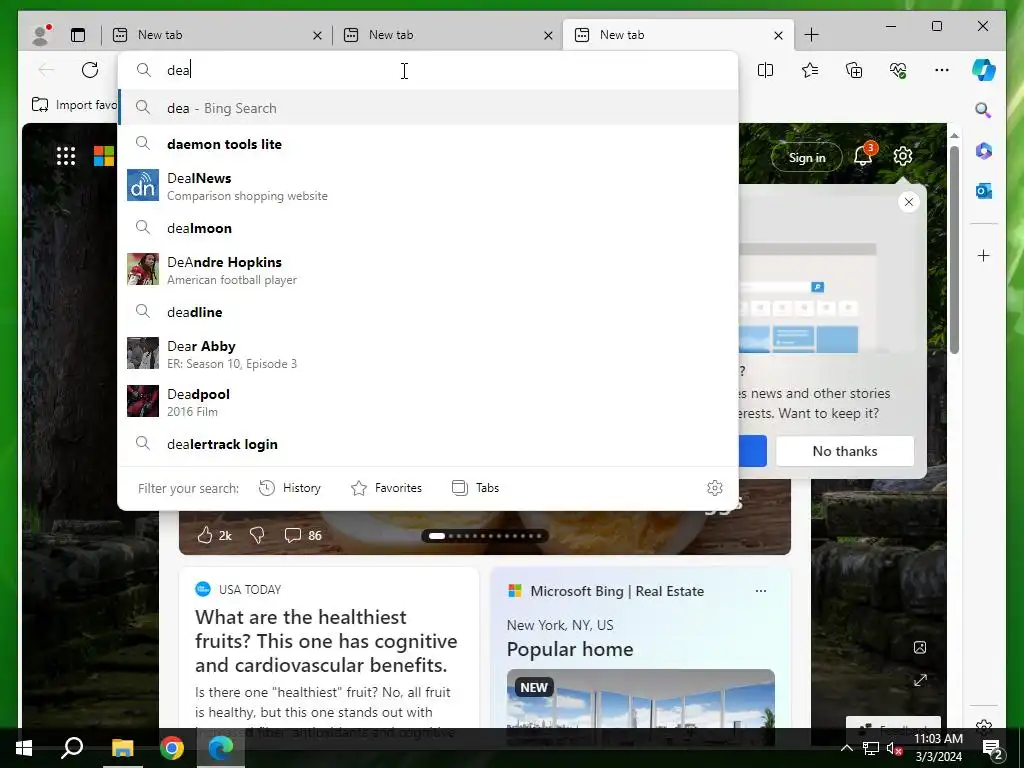Screen dimensions: 1024x768
Task: Open split screen view icon
Action: (x=765, y=70)
